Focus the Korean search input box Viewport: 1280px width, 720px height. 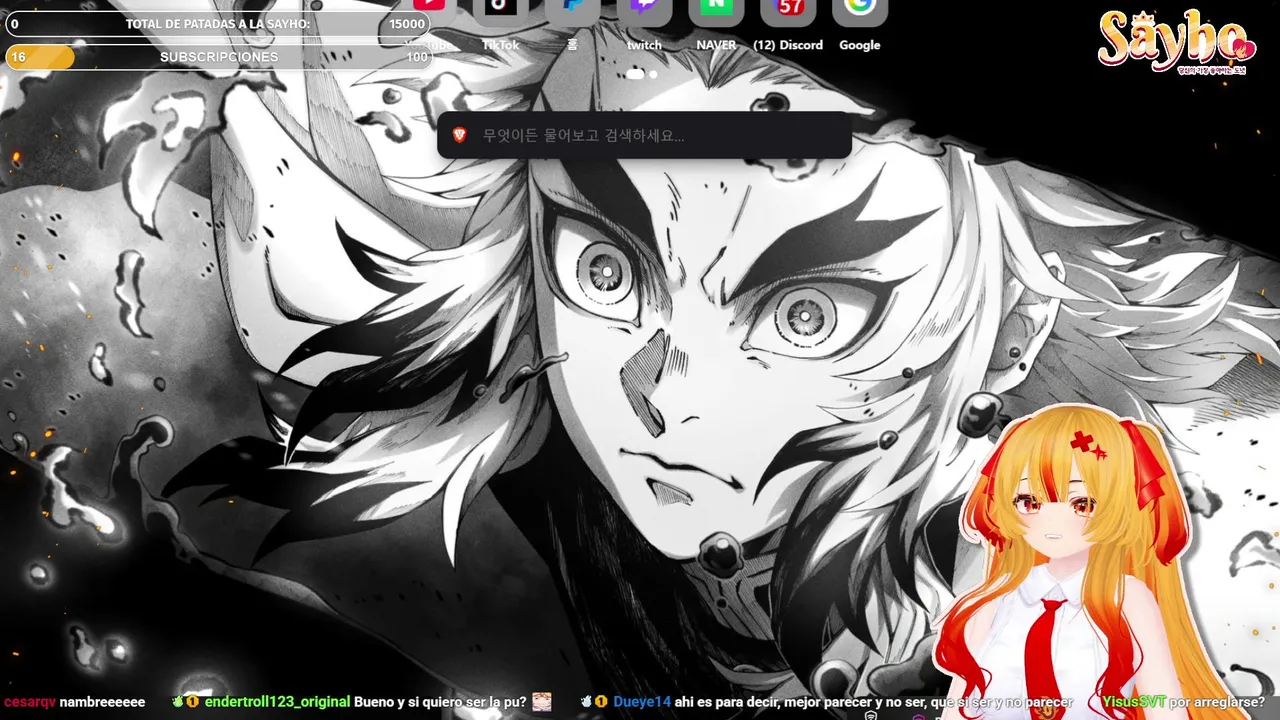[x=644, y=135]
